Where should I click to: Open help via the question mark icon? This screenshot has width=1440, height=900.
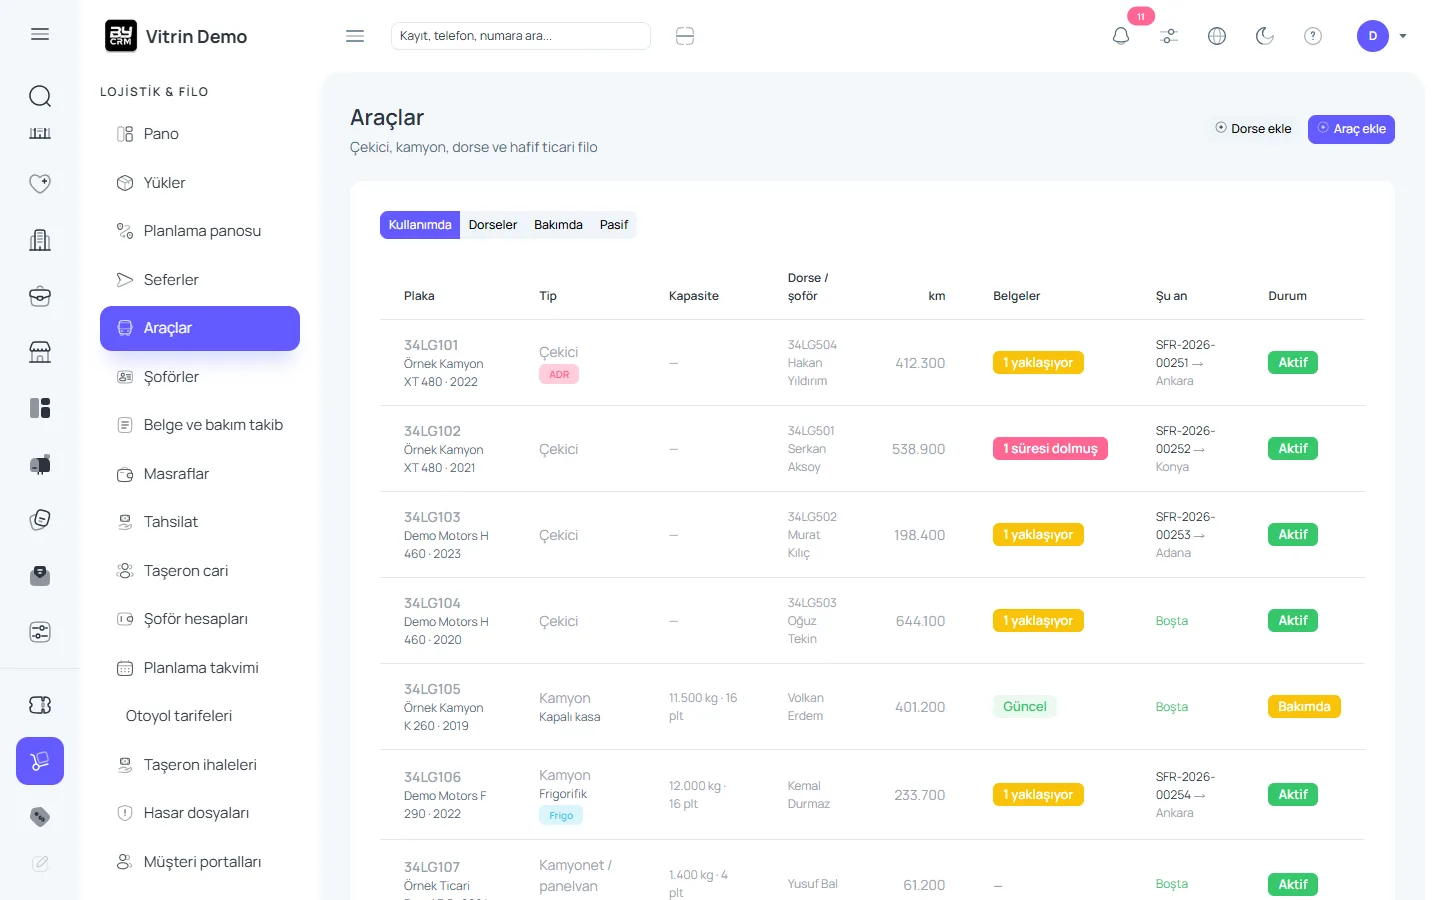1313,36
